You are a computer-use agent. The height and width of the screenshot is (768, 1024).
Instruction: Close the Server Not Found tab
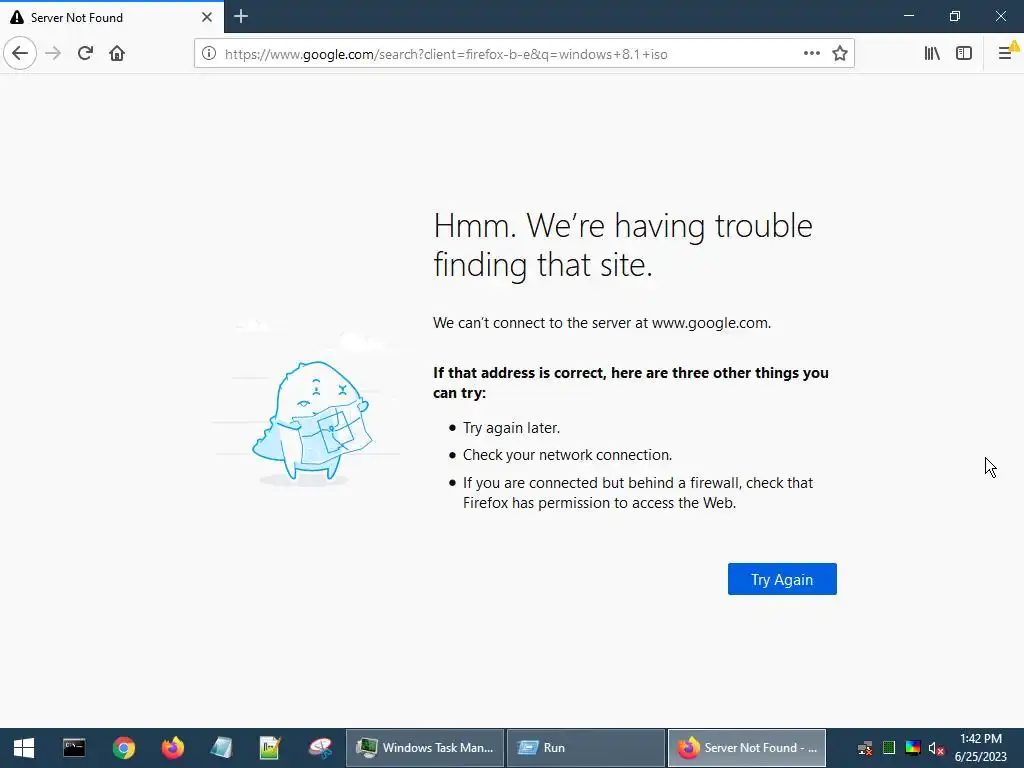pyautogui.click(x=206, y=17)
